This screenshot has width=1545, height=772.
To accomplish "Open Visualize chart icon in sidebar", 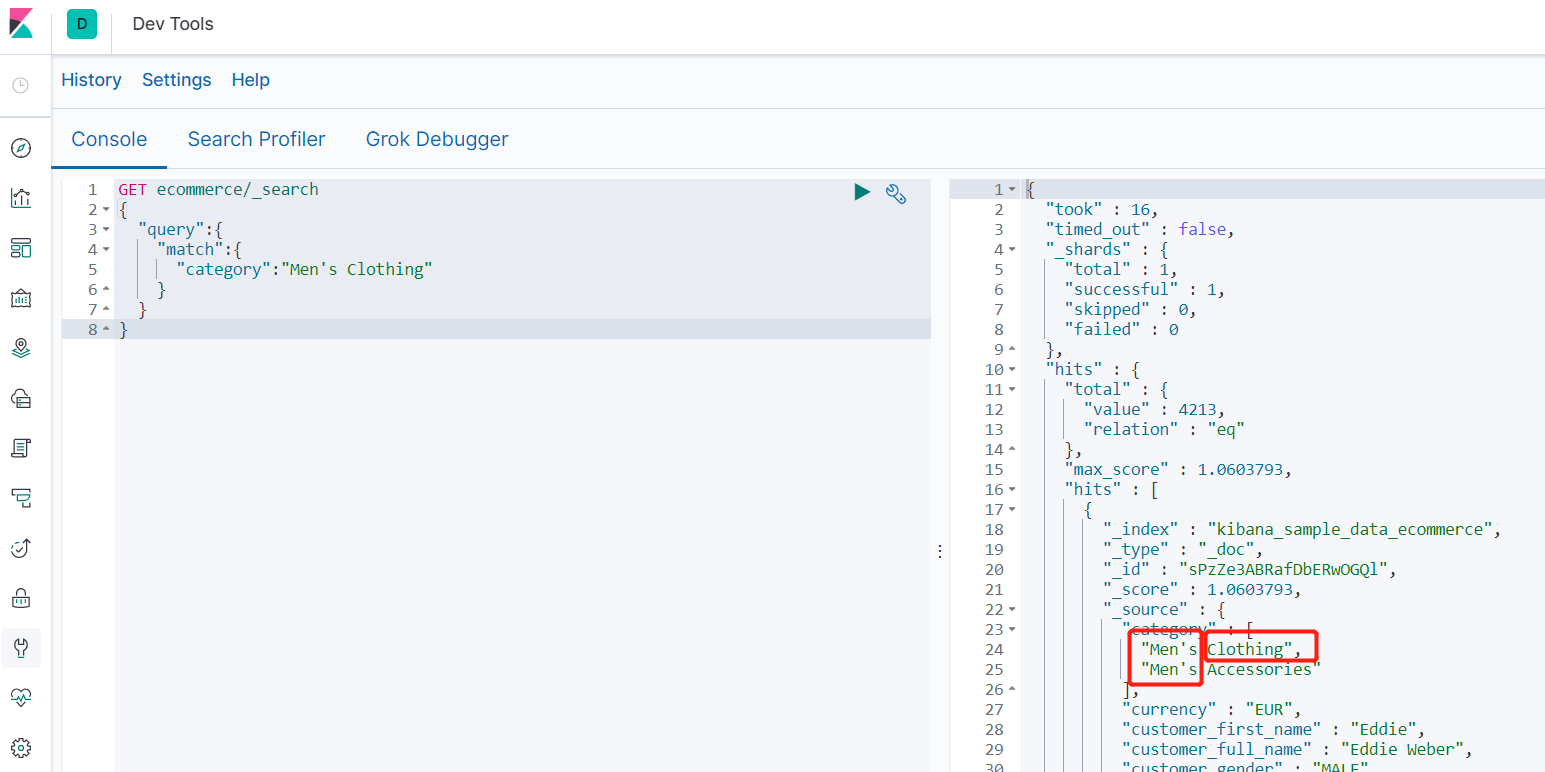I will click(x=21, y=198).
